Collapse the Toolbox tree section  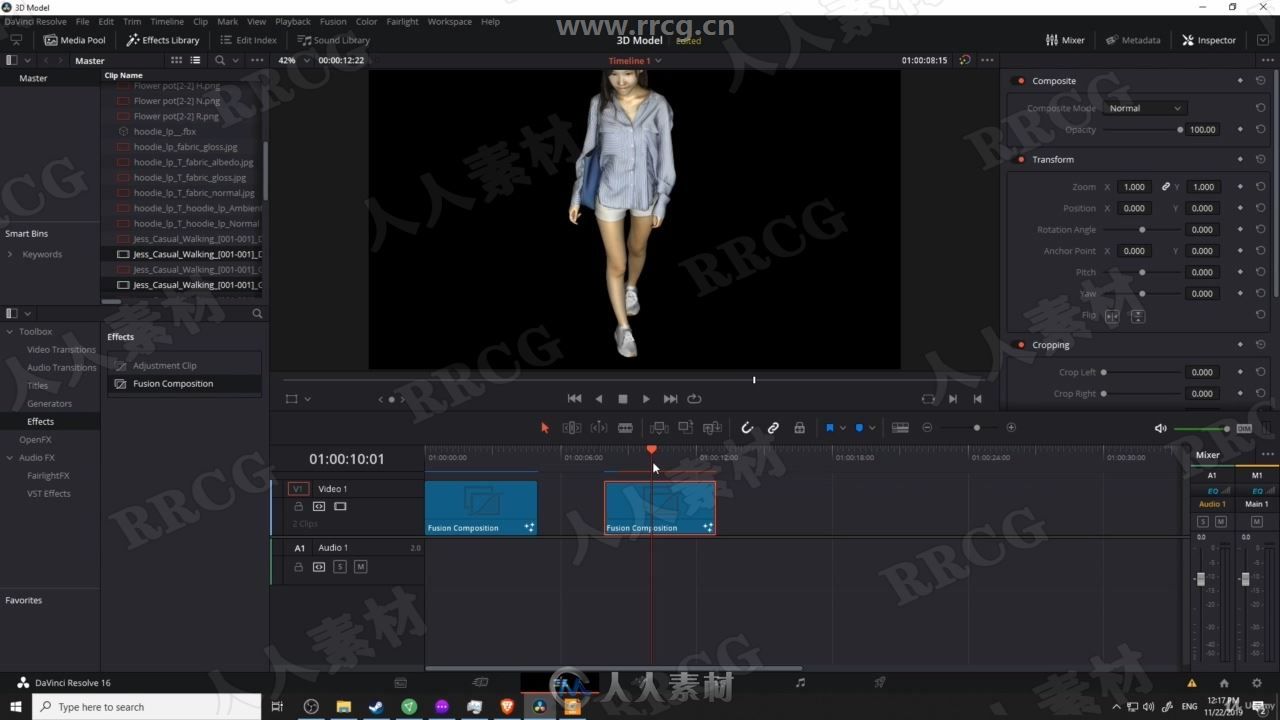[x=10, y=331]
